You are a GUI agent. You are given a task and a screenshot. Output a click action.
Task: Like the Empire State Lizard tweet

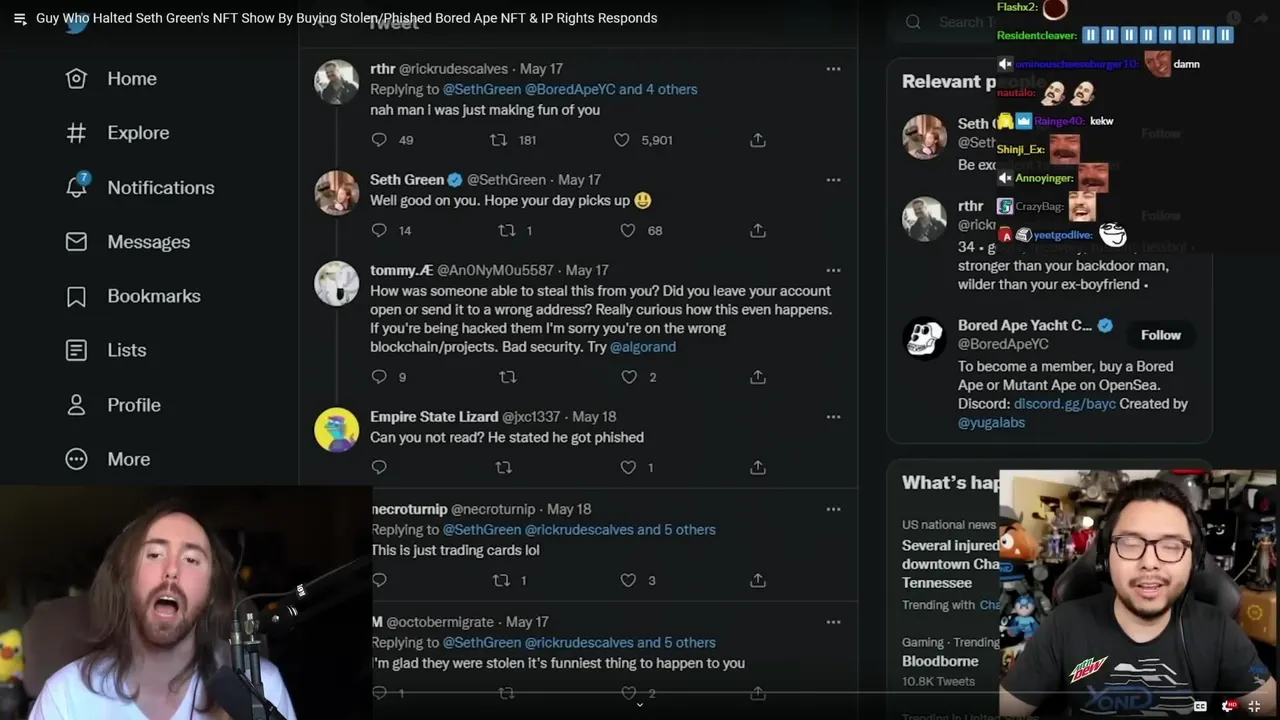tap(628, 467)
